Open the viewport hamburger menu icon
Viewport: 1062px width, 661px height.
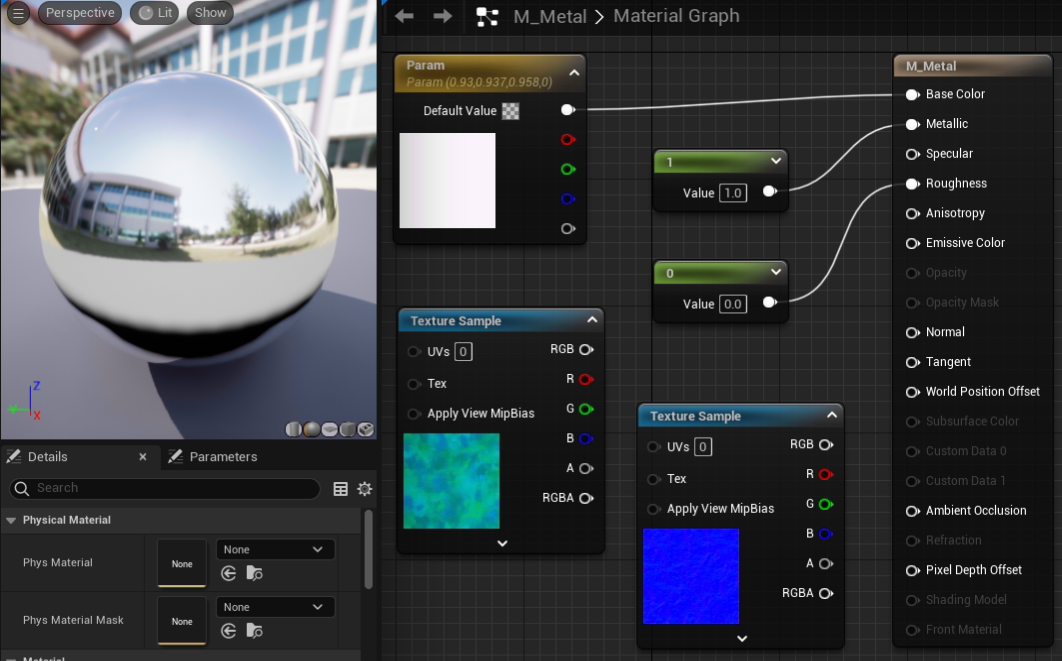[16, 13]
